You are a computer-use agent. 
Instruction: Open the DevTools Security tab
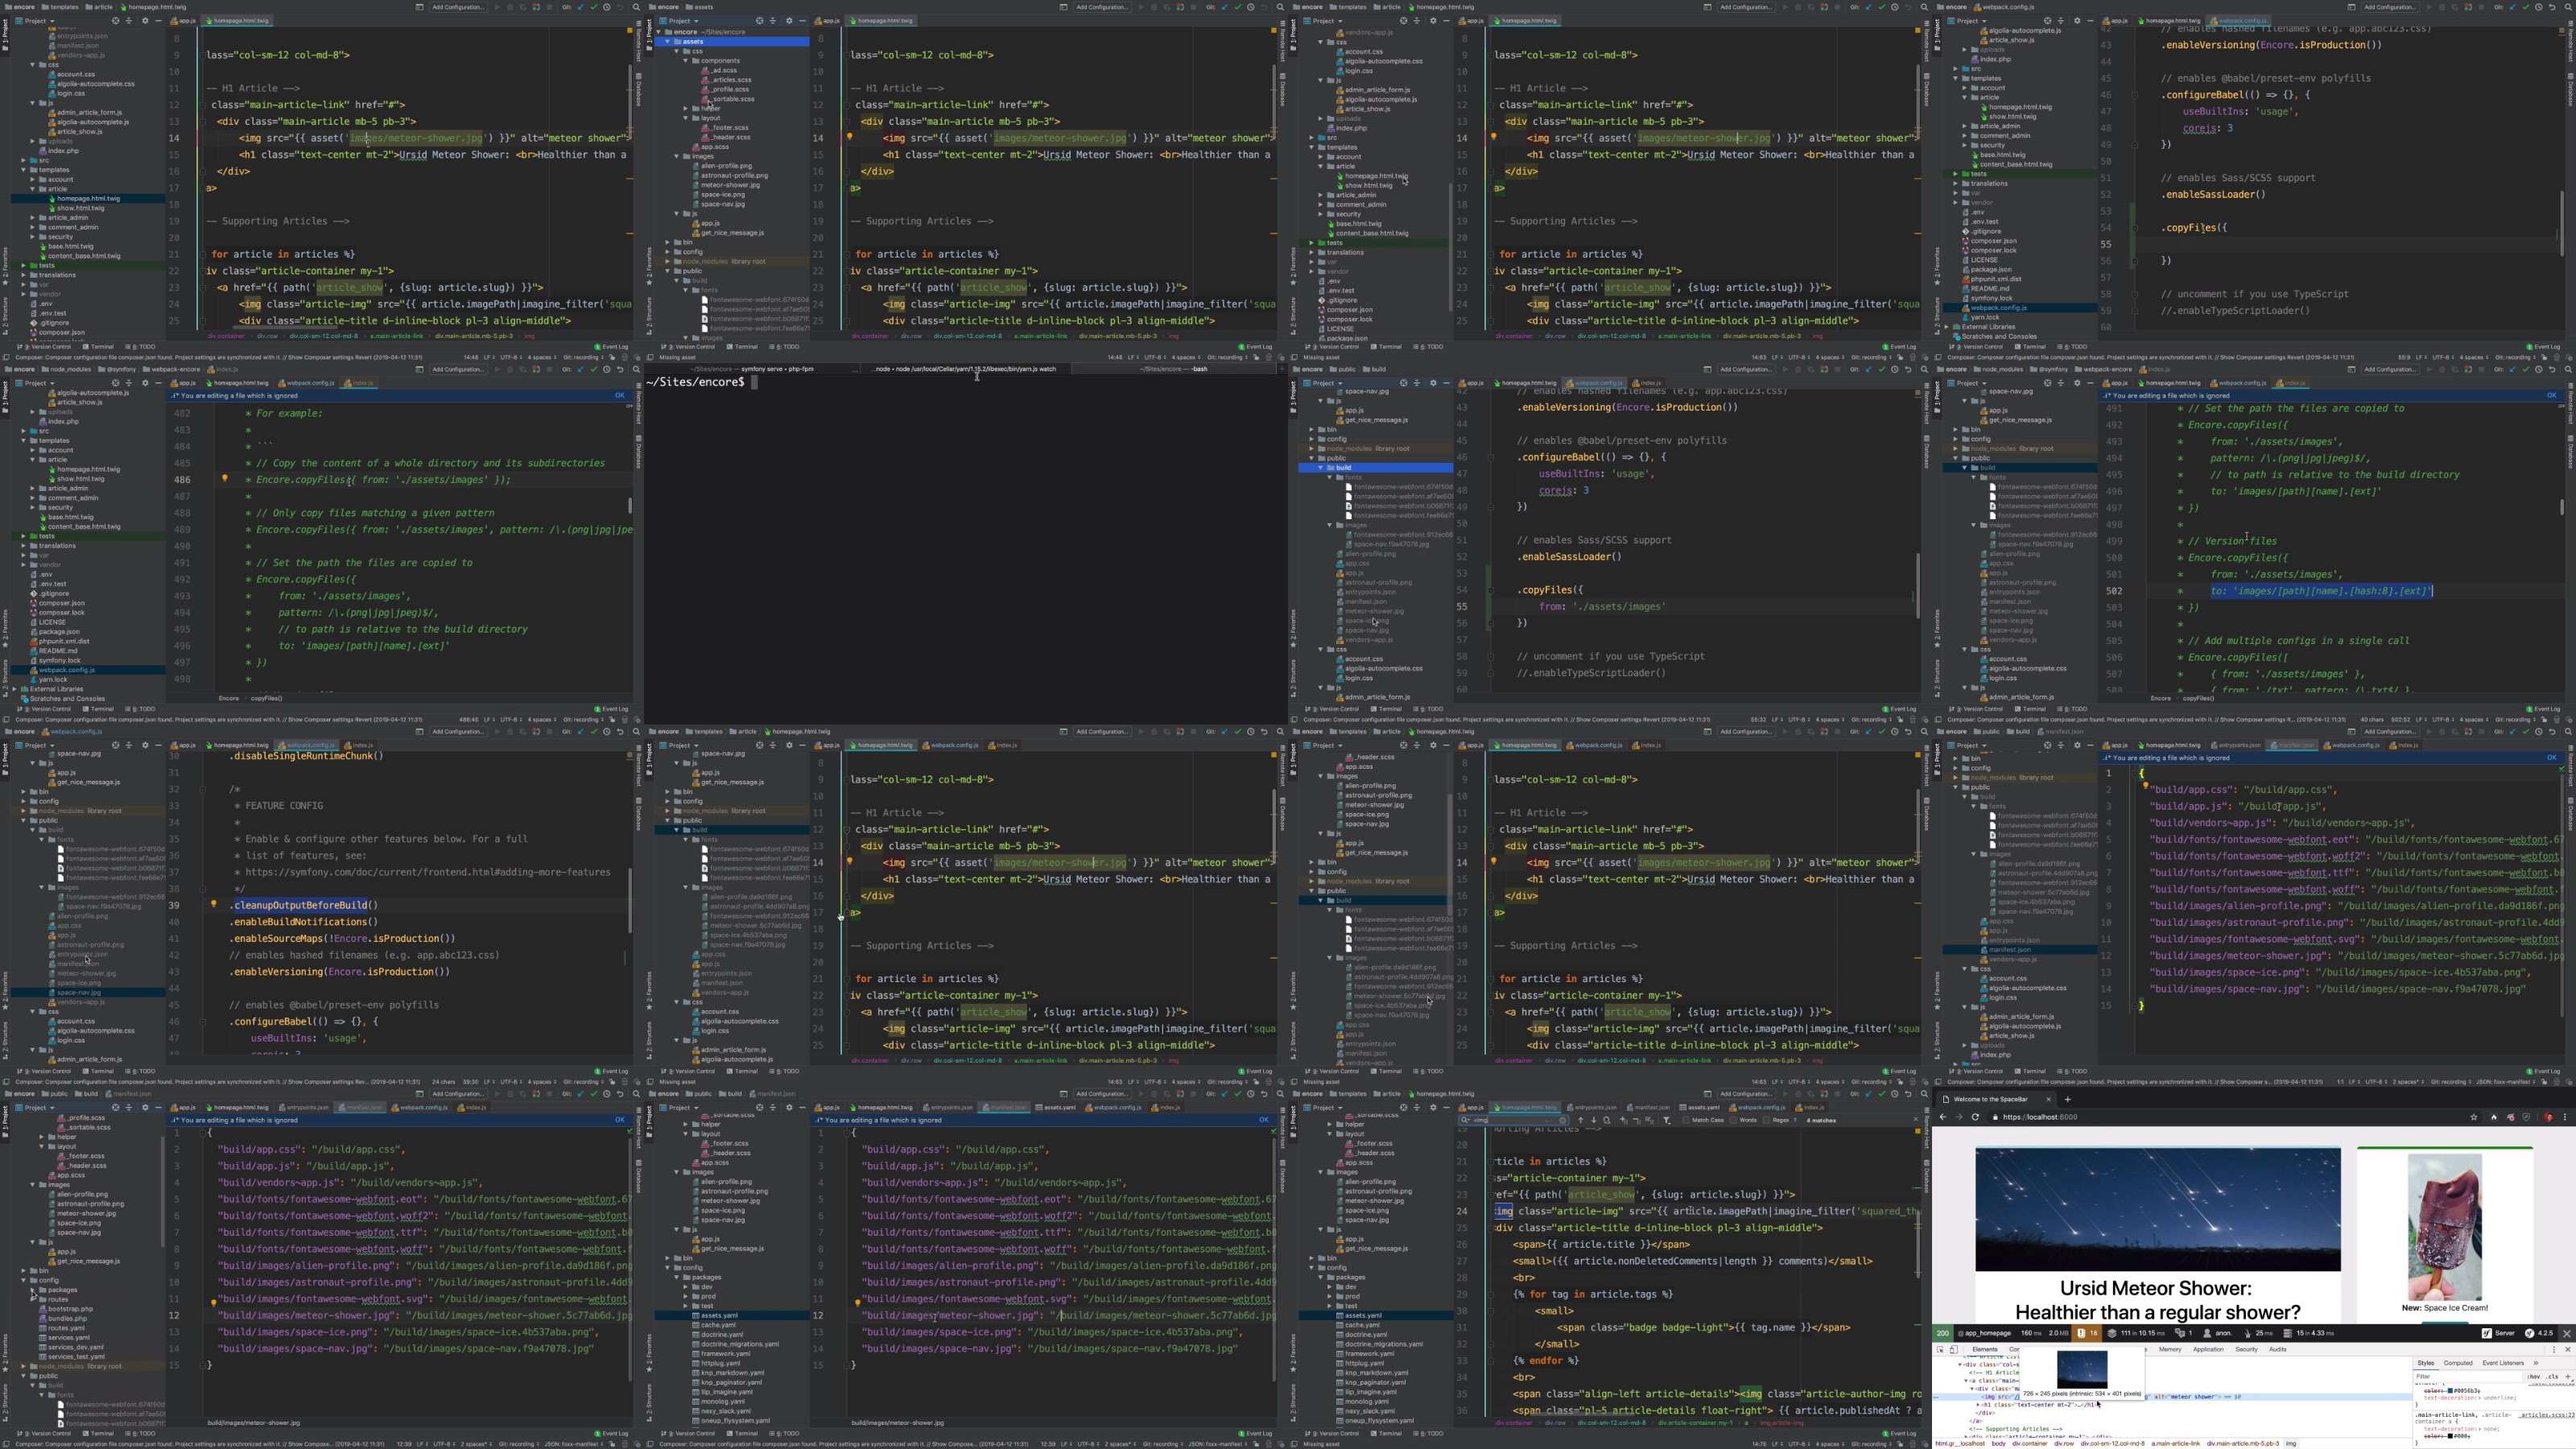coord(2246,1349)
